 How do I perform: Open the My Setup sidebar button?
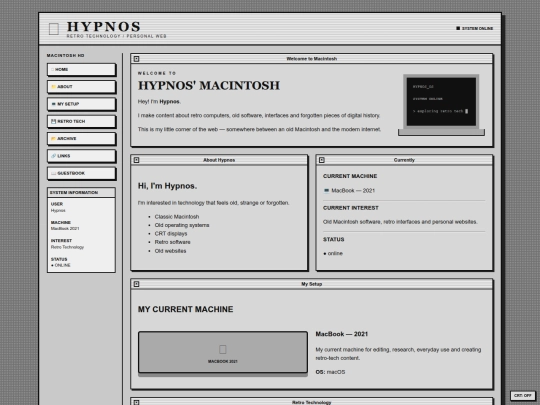81,104
